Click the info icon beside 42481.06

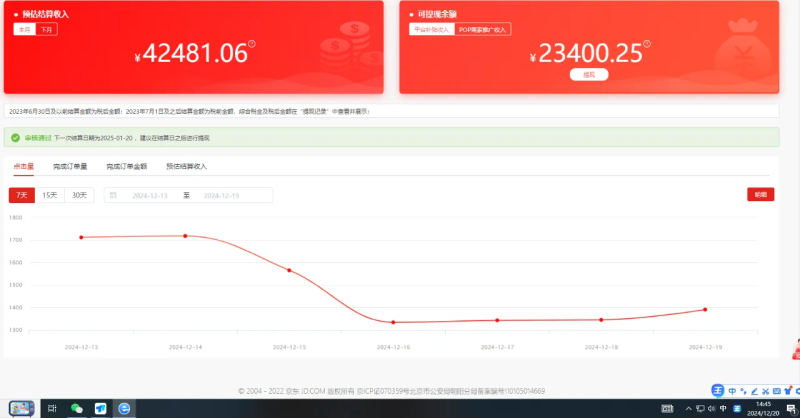[252, 44]
